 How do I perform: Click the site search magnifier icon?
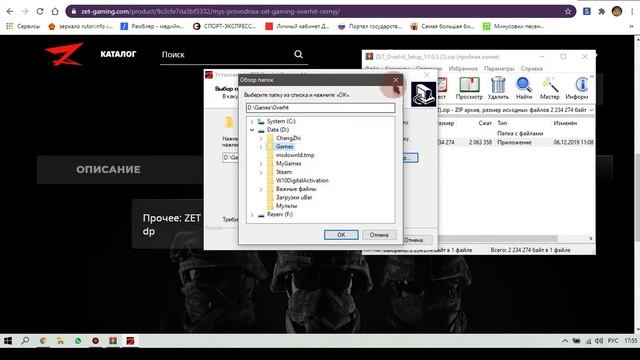tap(298, 54)
